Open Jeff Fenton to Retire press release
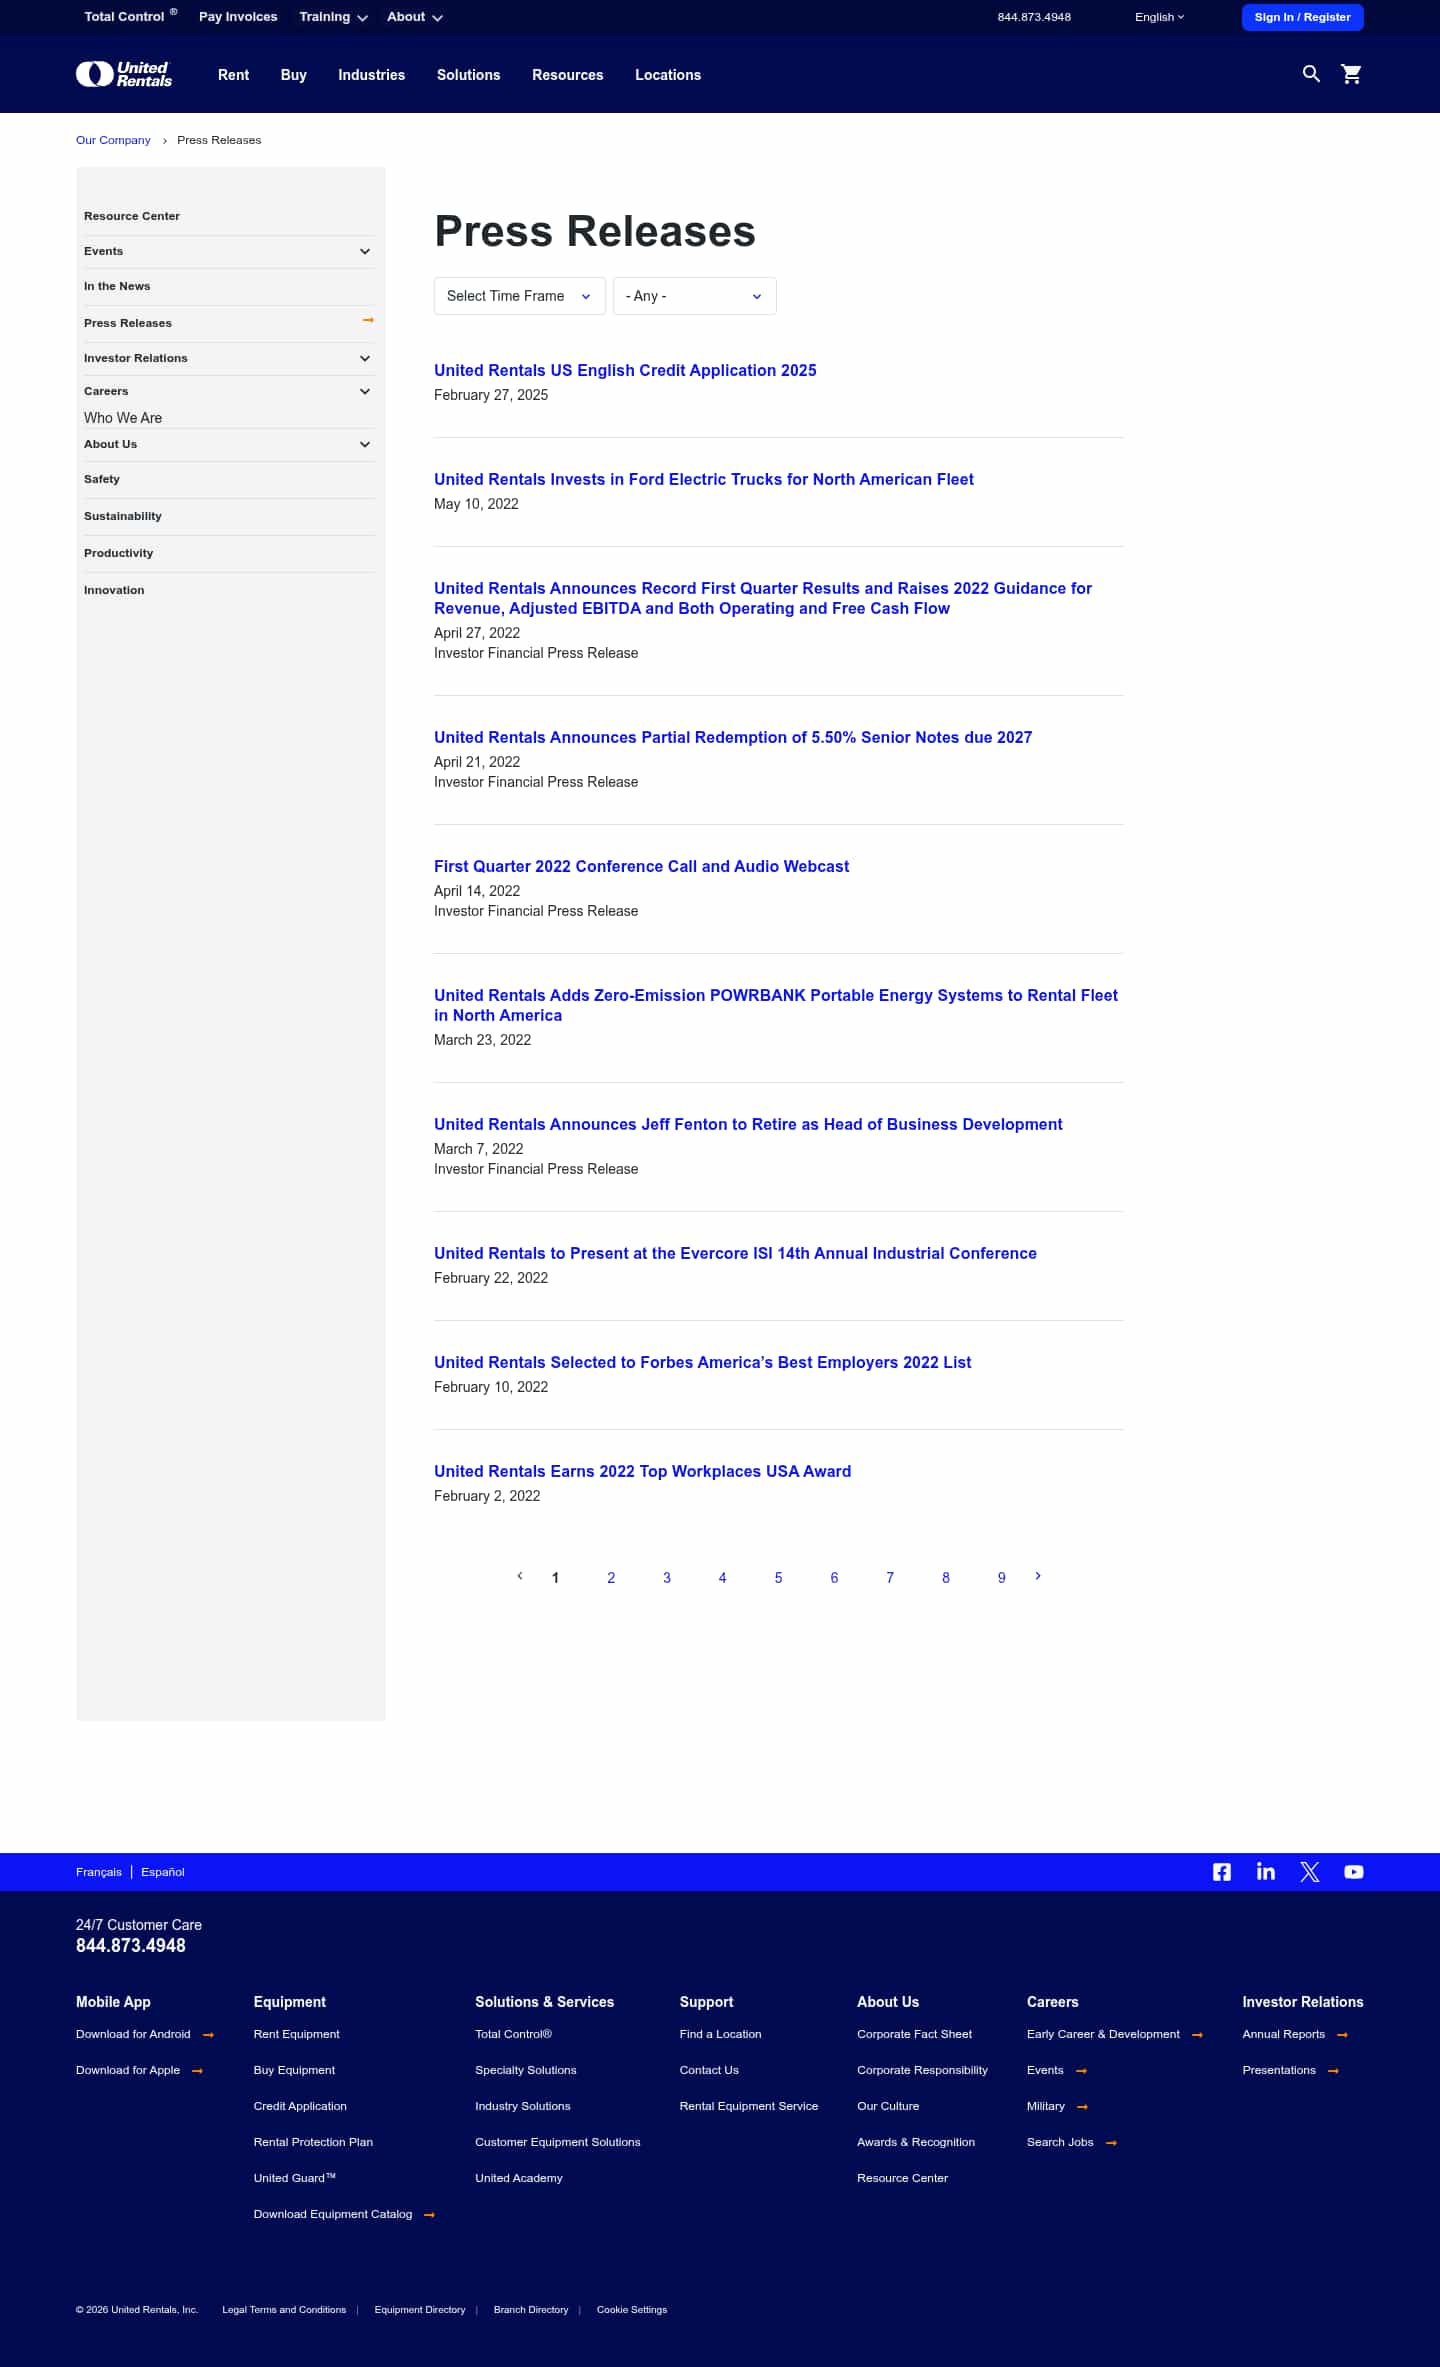Image resolution: width=1440 pixels, height=2367 pixels. pyautogui.click(x=748, y=1124)
